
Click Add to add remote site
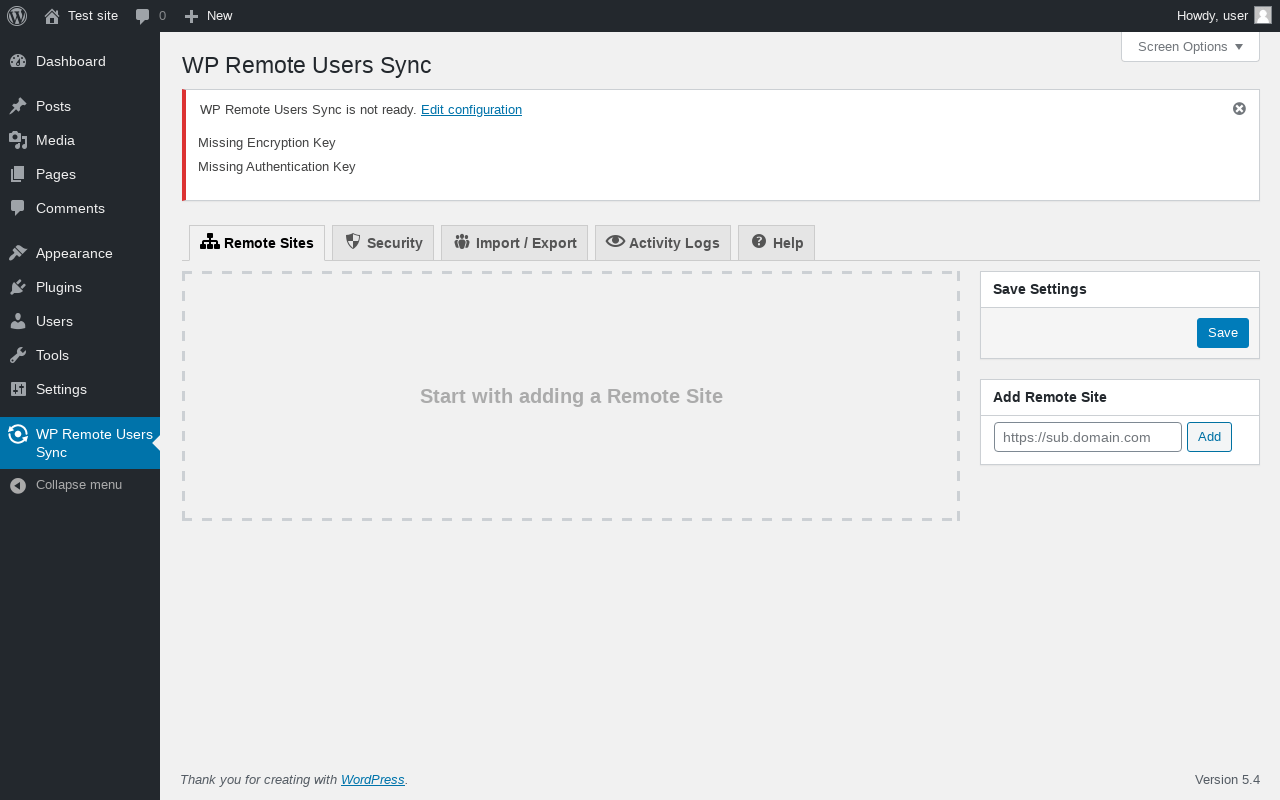[x=1209, y=437]
